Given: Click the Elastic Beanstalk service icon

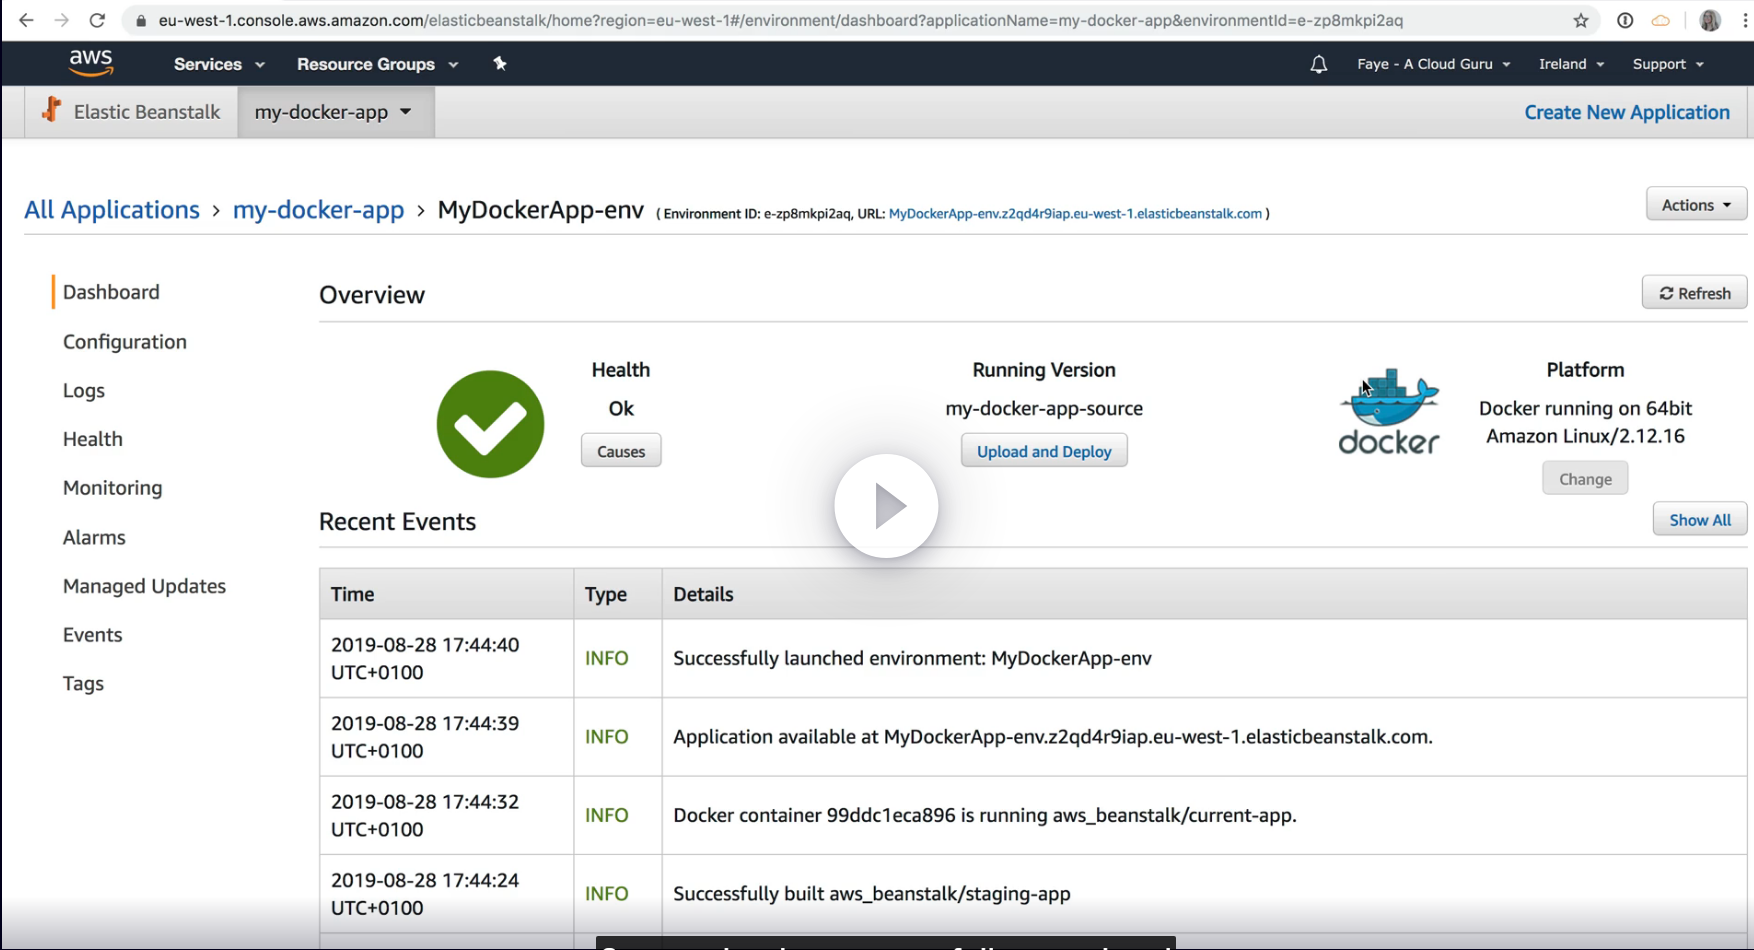Looking at the screenshot, I should coord(52,111).
